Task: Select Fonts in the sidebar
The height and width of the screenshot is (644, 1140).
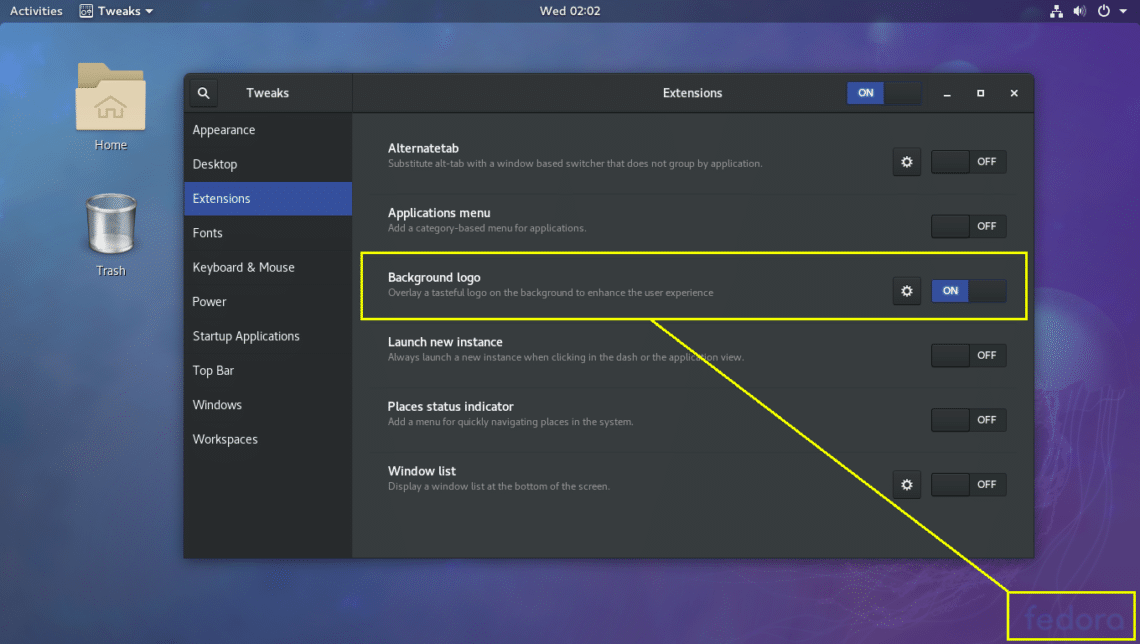Action: tap(207, 232)
